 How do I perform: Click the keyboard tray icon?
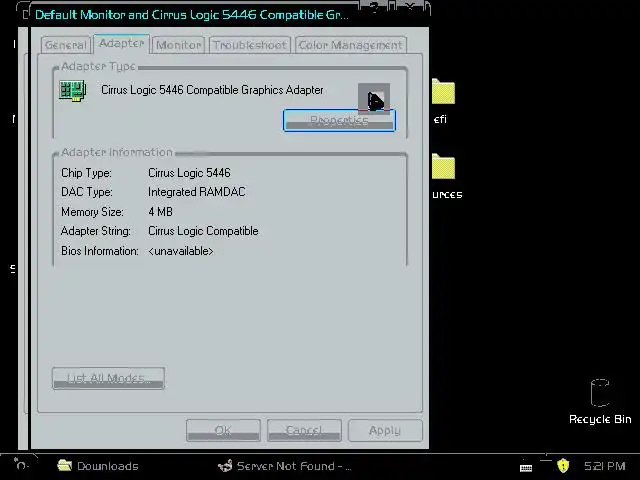click(526, 467)
